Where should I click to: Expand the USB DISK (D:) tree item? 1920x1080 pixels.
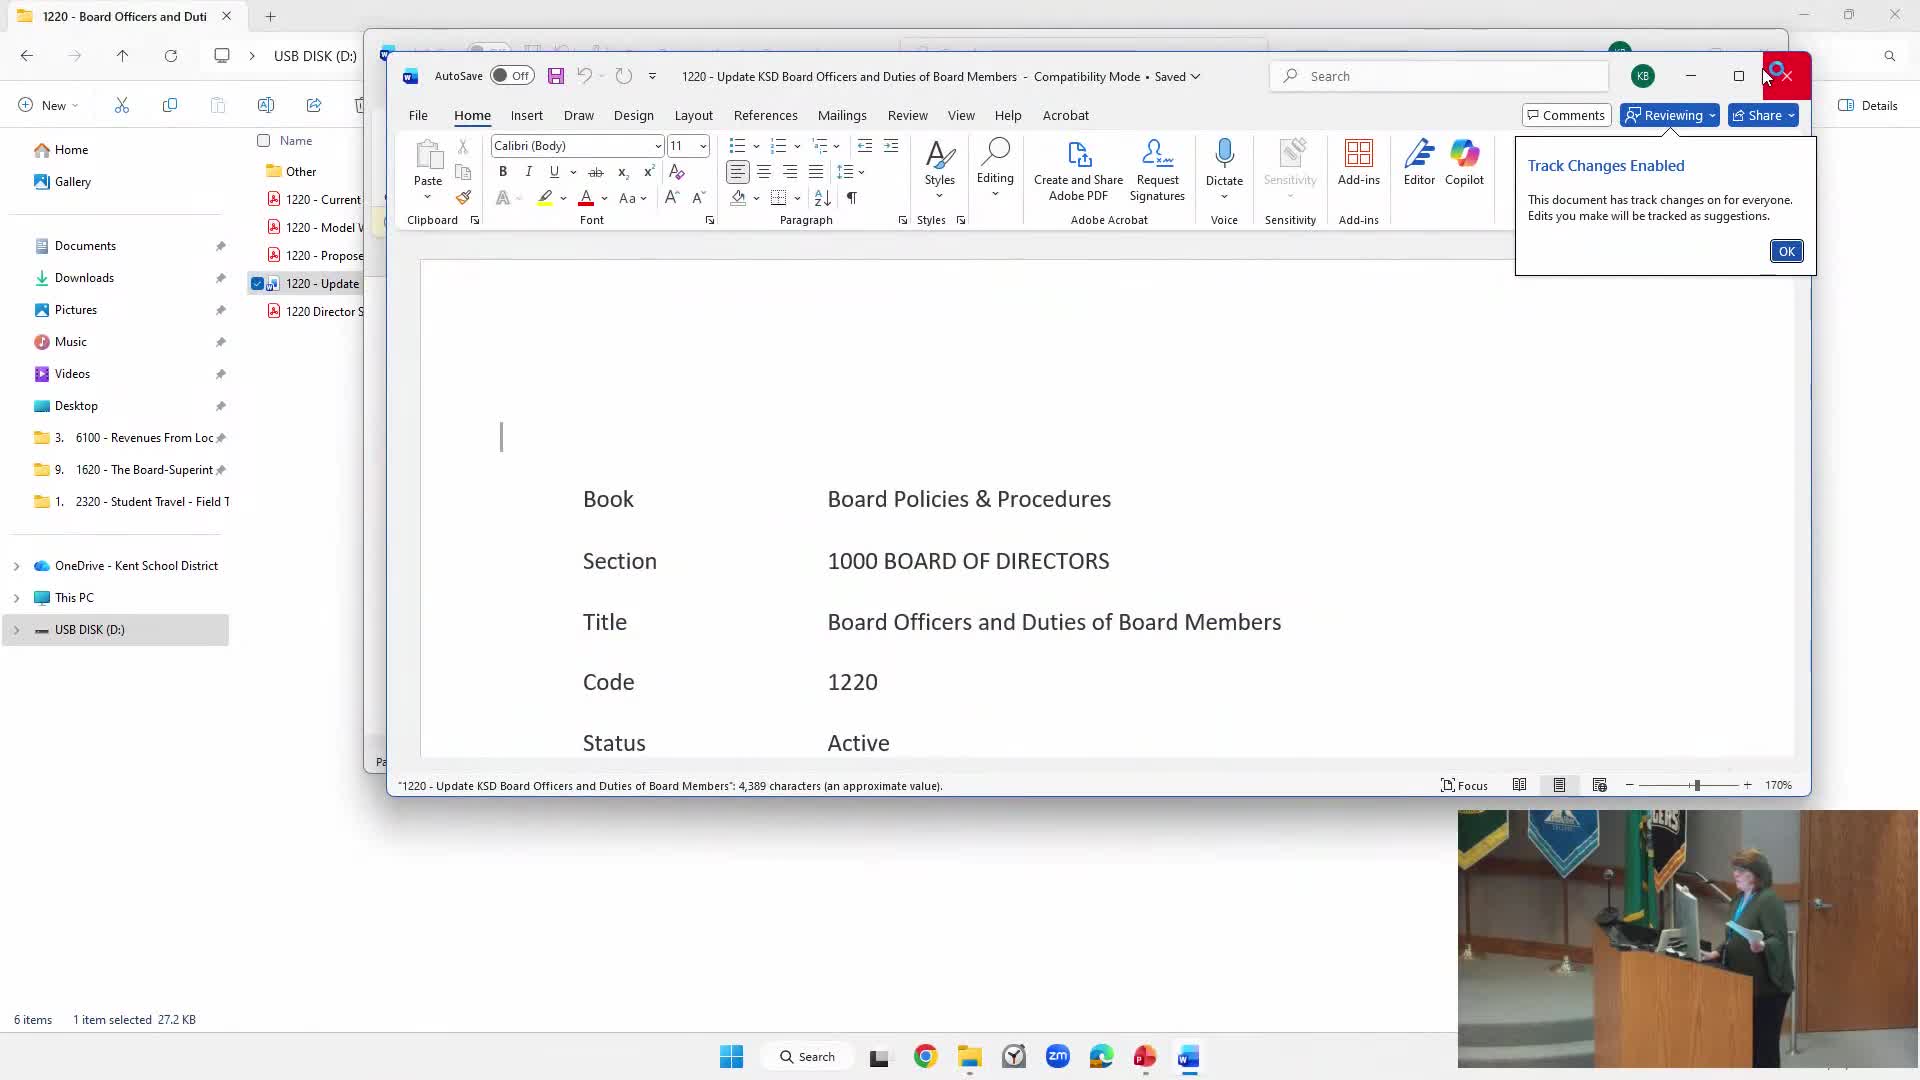(16, 630)
